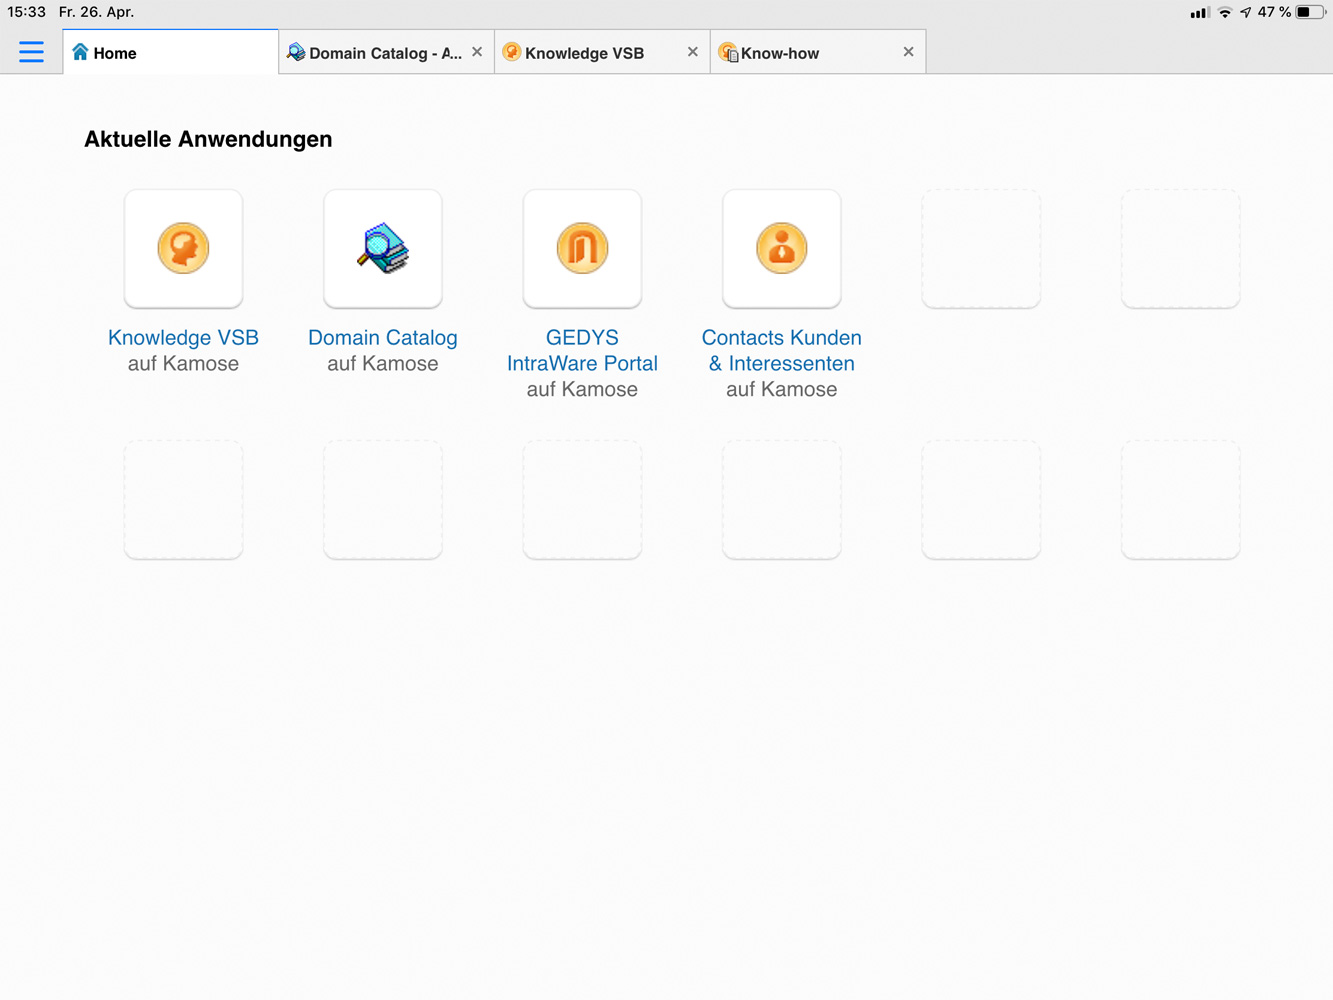Click the GEDYS IntraWare Portal text link
The width and height of the screenshot is (1333, 1000).
[582, 351]
